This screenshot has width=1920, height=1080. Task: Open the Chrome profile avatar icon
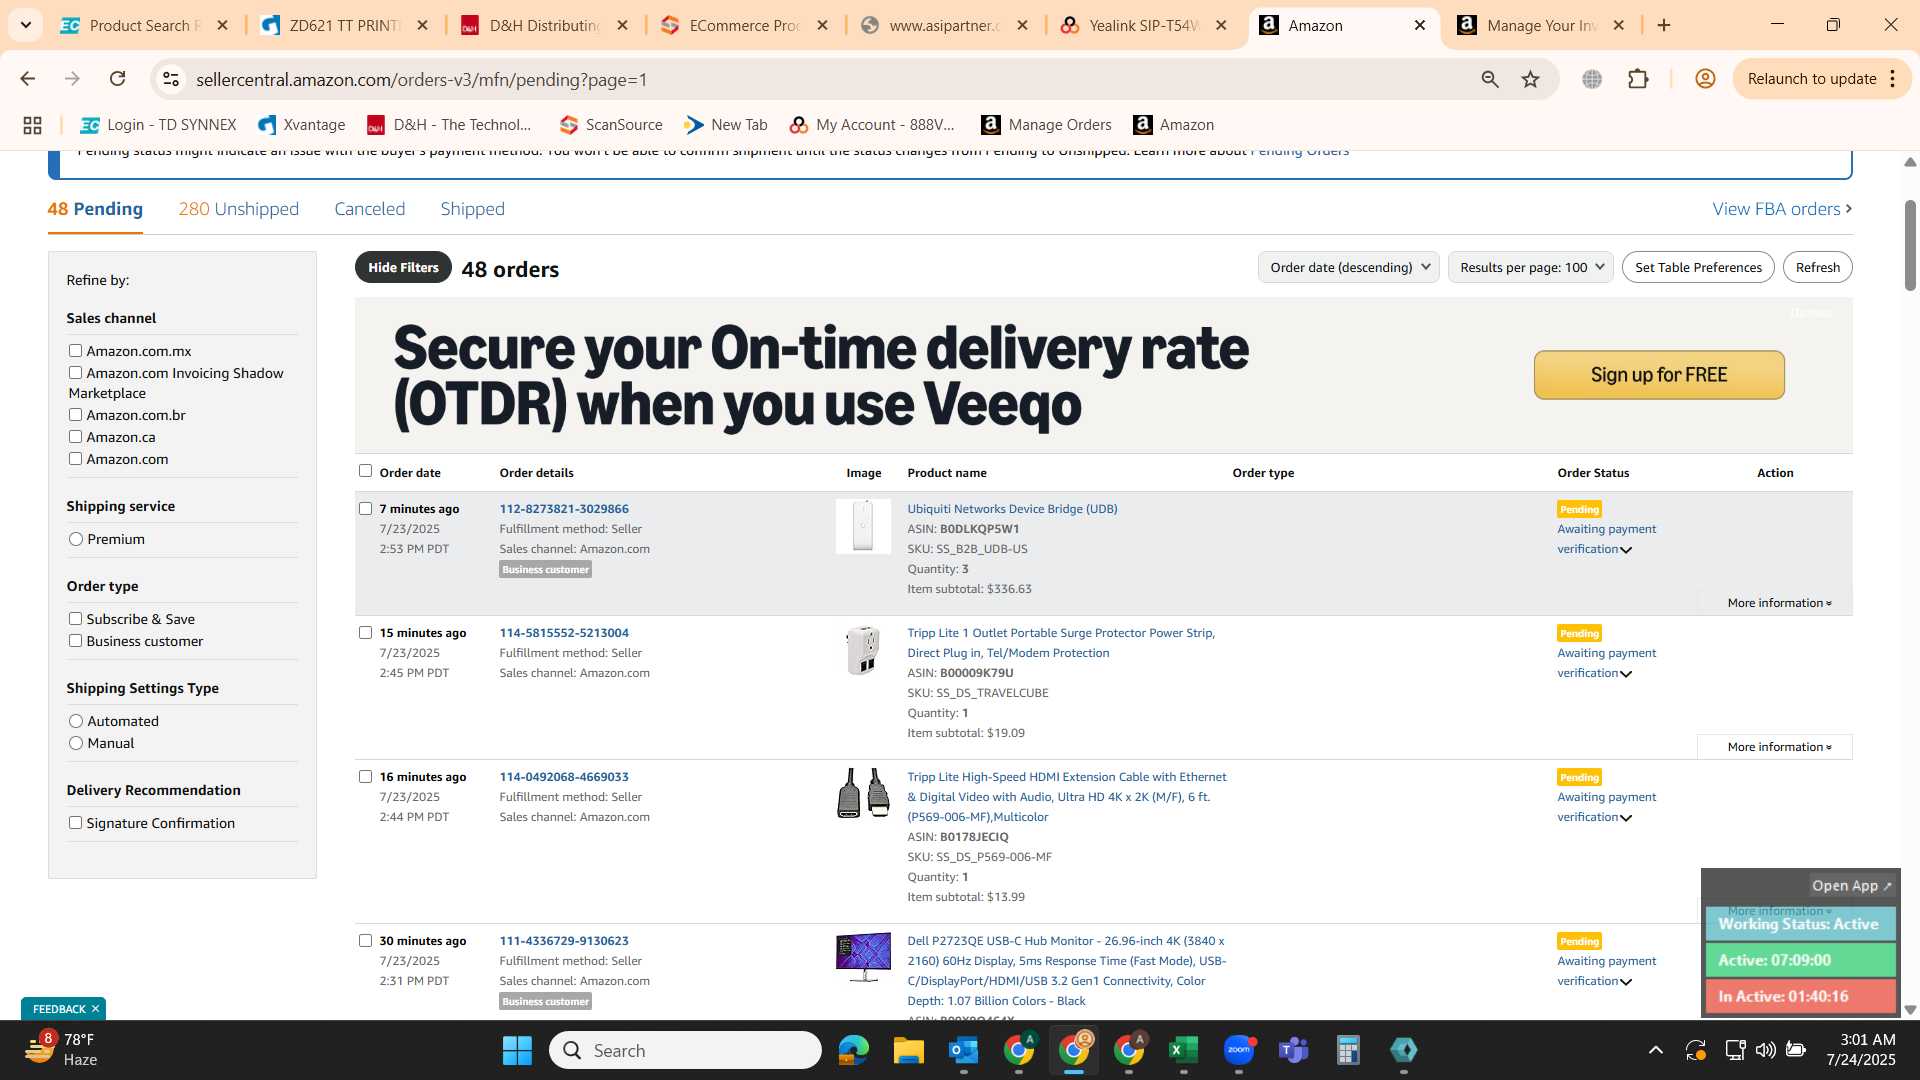pos(1705,79)
